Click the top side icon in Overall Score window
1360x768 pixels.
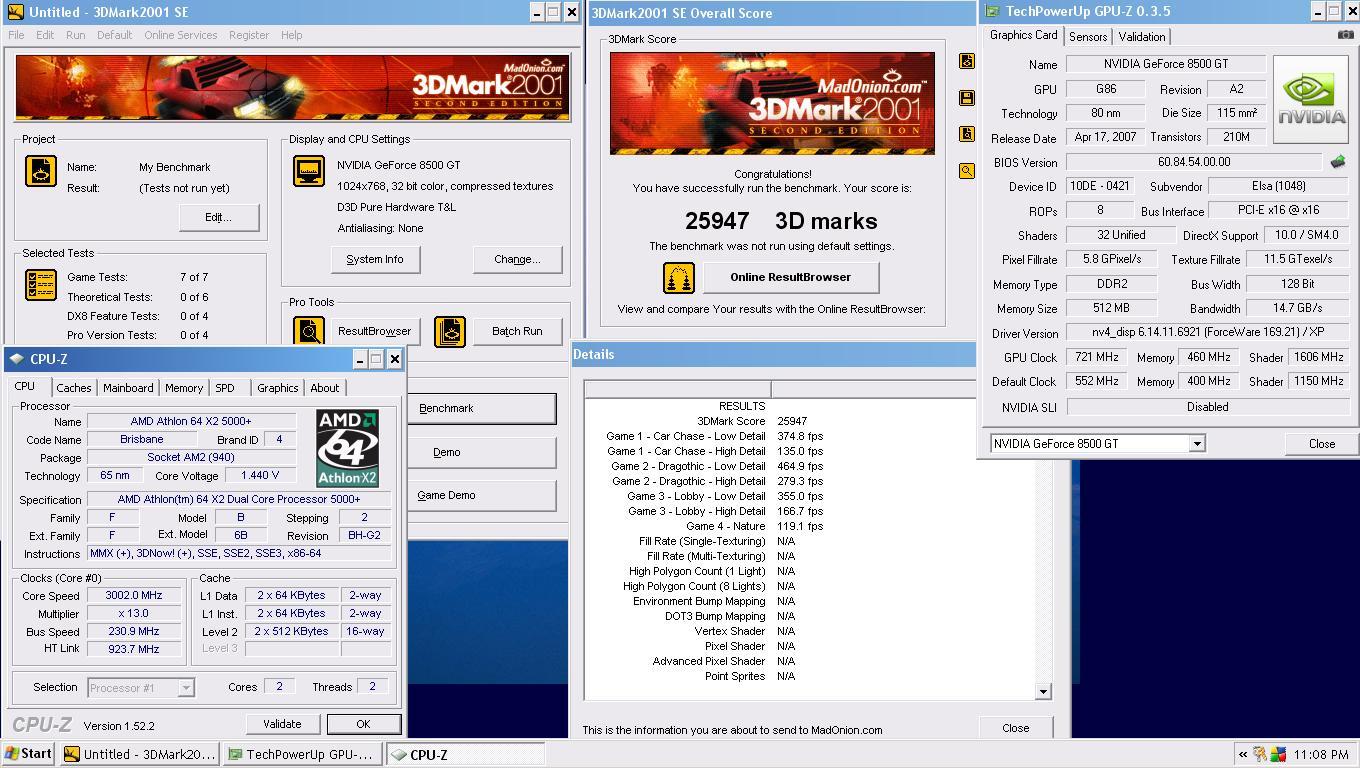click(967, 61)
